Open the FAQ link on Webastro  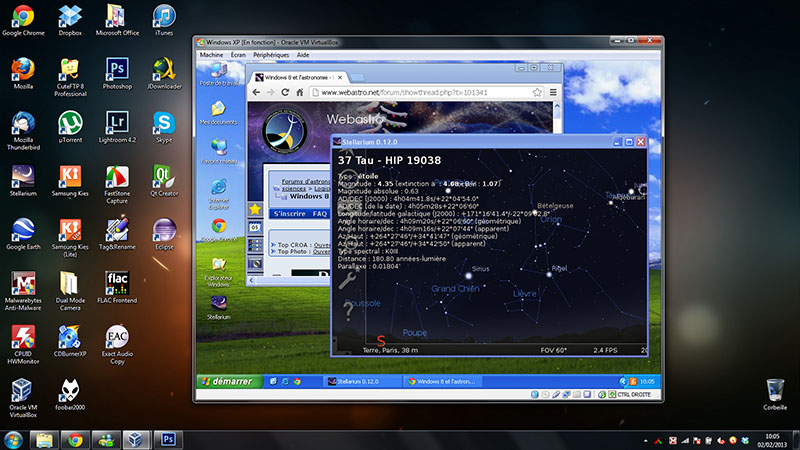pos(320,214)
